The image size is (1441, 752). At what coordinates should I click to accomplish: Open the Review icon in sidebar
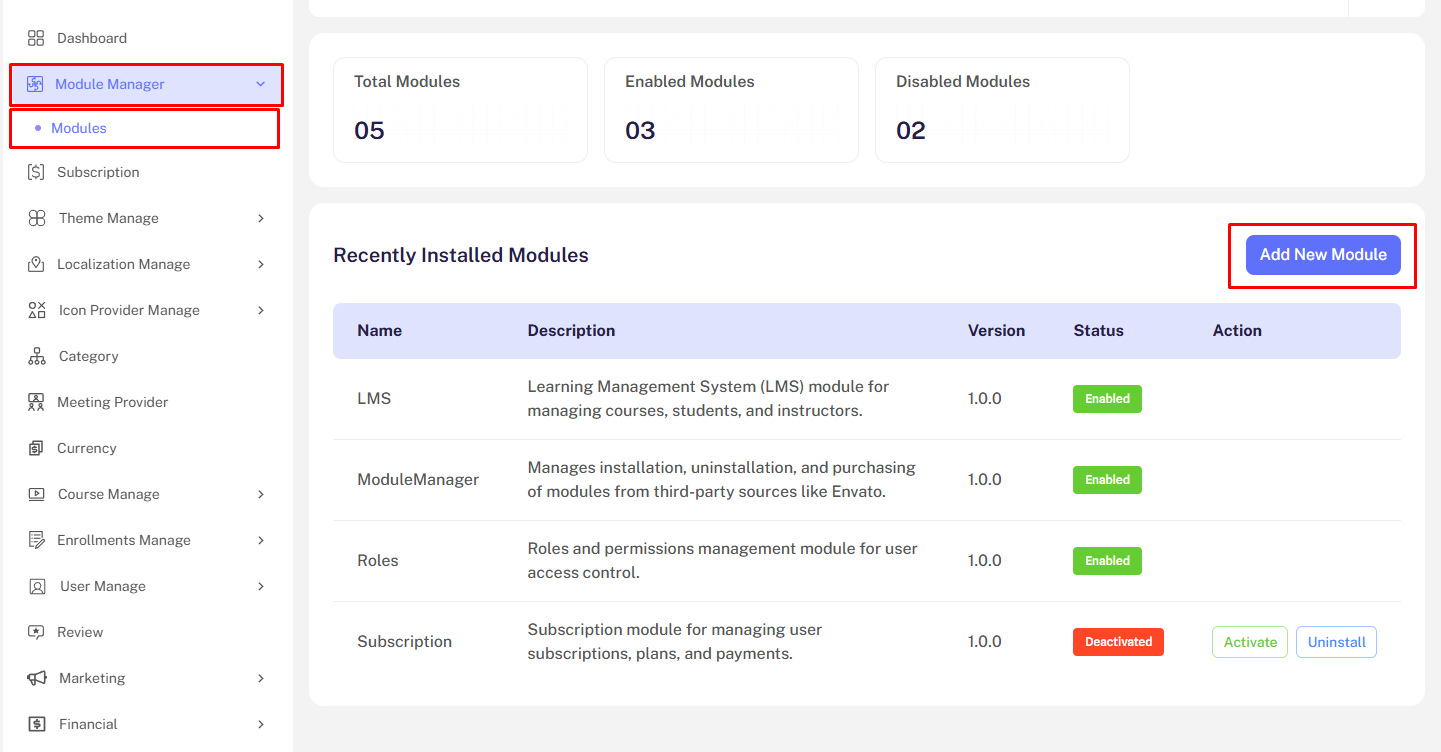pyautogui.click(x=36, y=631)
